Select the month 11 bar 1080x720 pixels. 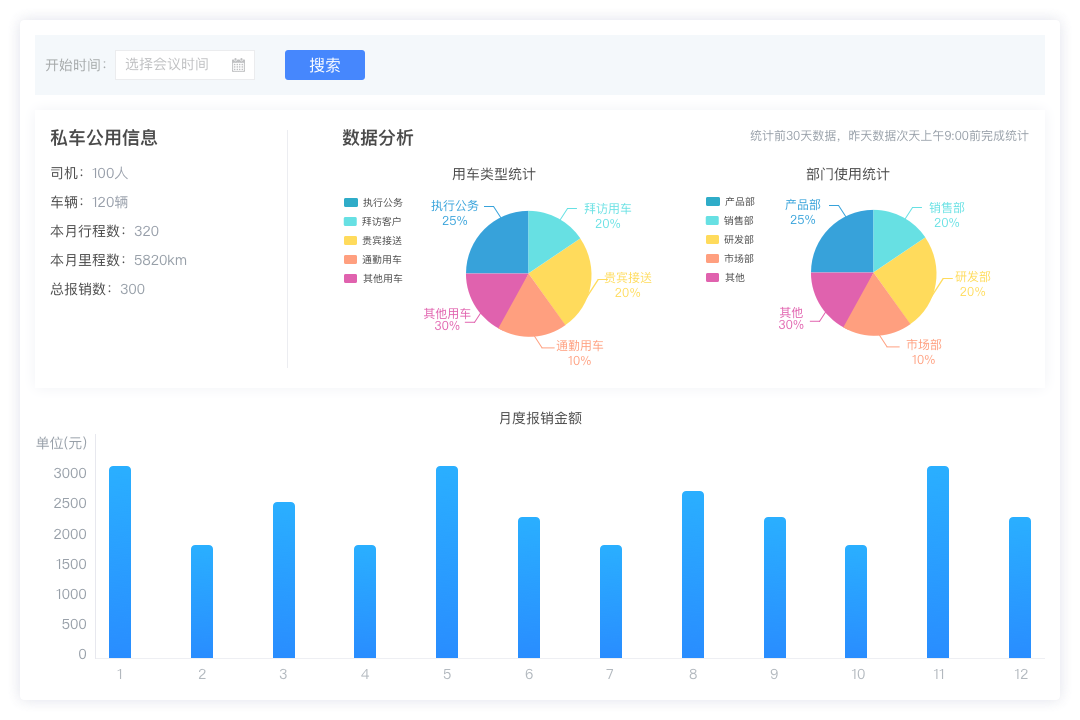point(938,562)
